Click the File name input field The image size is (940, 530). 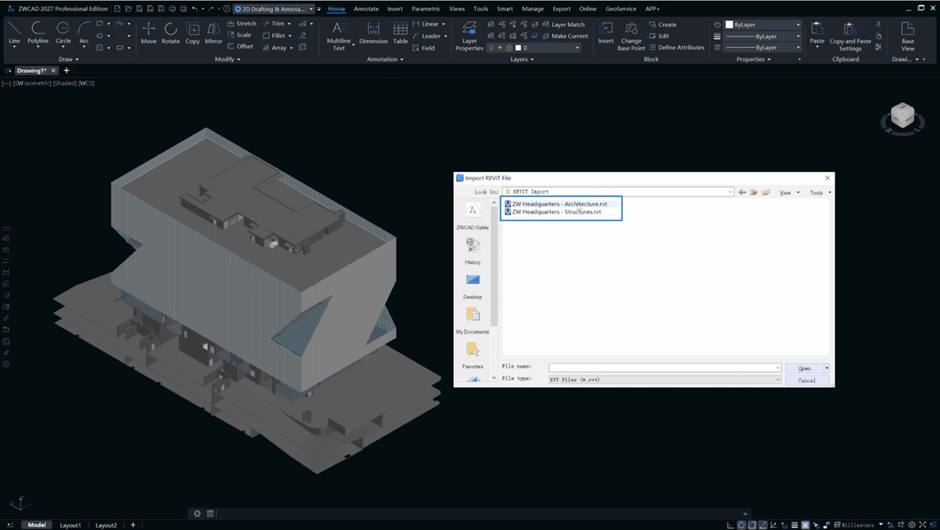(665, 368)
